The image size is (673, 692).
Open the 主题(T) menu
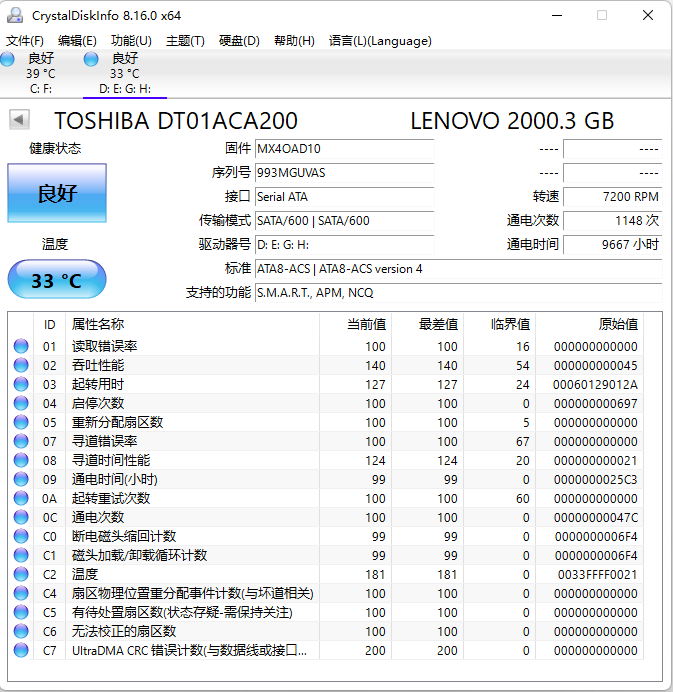coord(185,41)
